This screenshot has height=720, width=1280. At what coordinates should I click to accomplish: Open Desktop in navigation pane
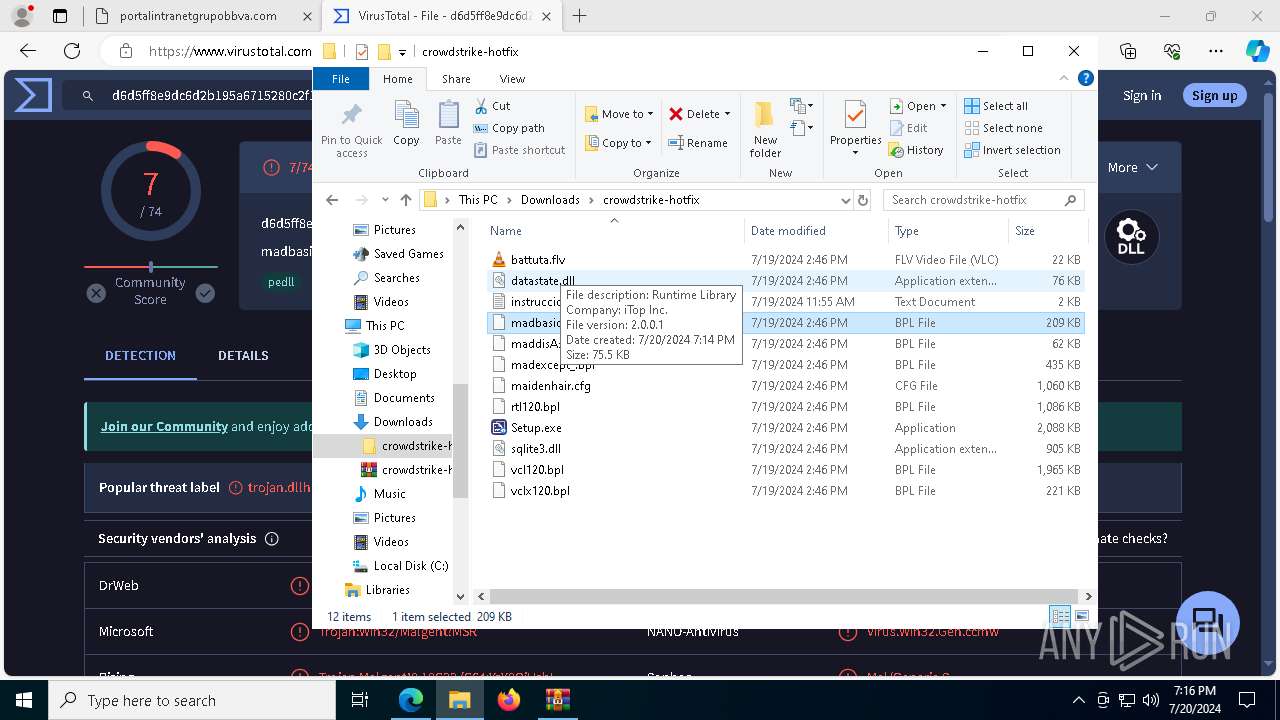pyautogui.click(x=385, y=374)
